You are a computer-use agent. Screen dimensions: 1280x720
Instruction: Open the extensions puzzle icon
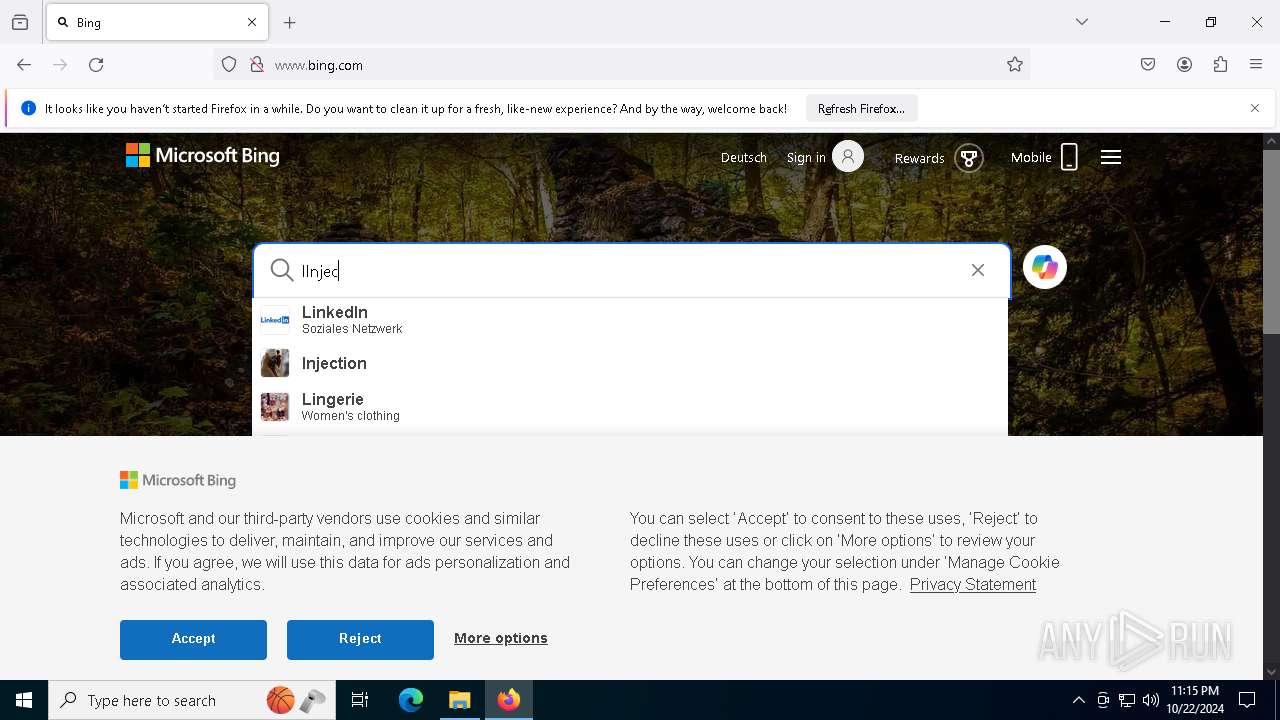[1220, 65]
